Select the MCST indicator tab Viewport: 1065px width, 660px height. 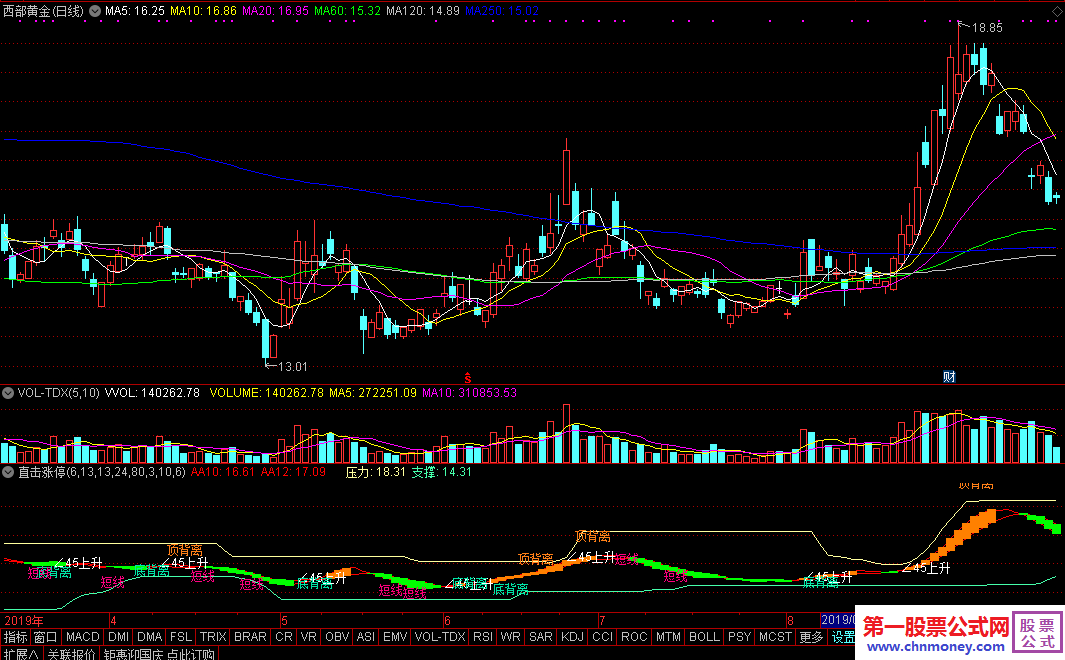pos(776,637)
